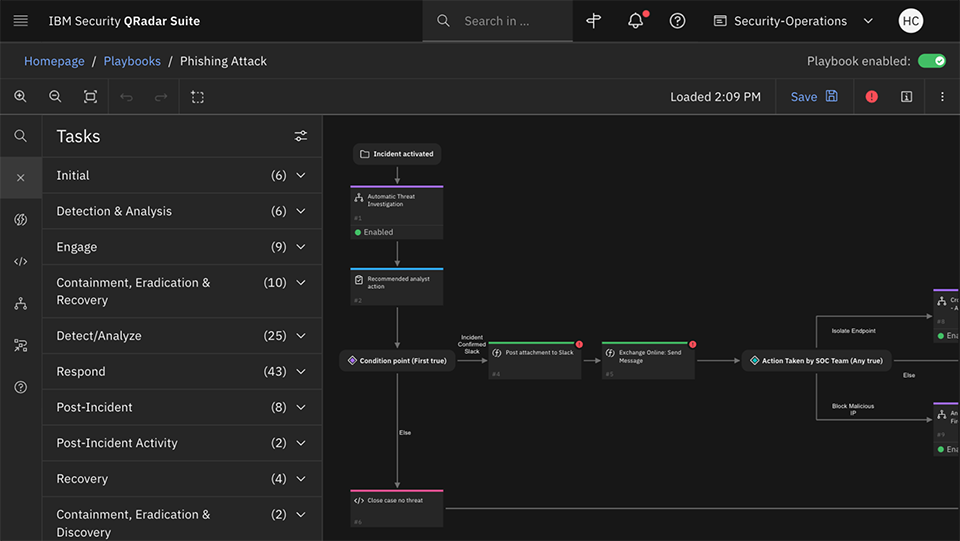
Task: Fit playbook to screen
Action: [90, 97]
